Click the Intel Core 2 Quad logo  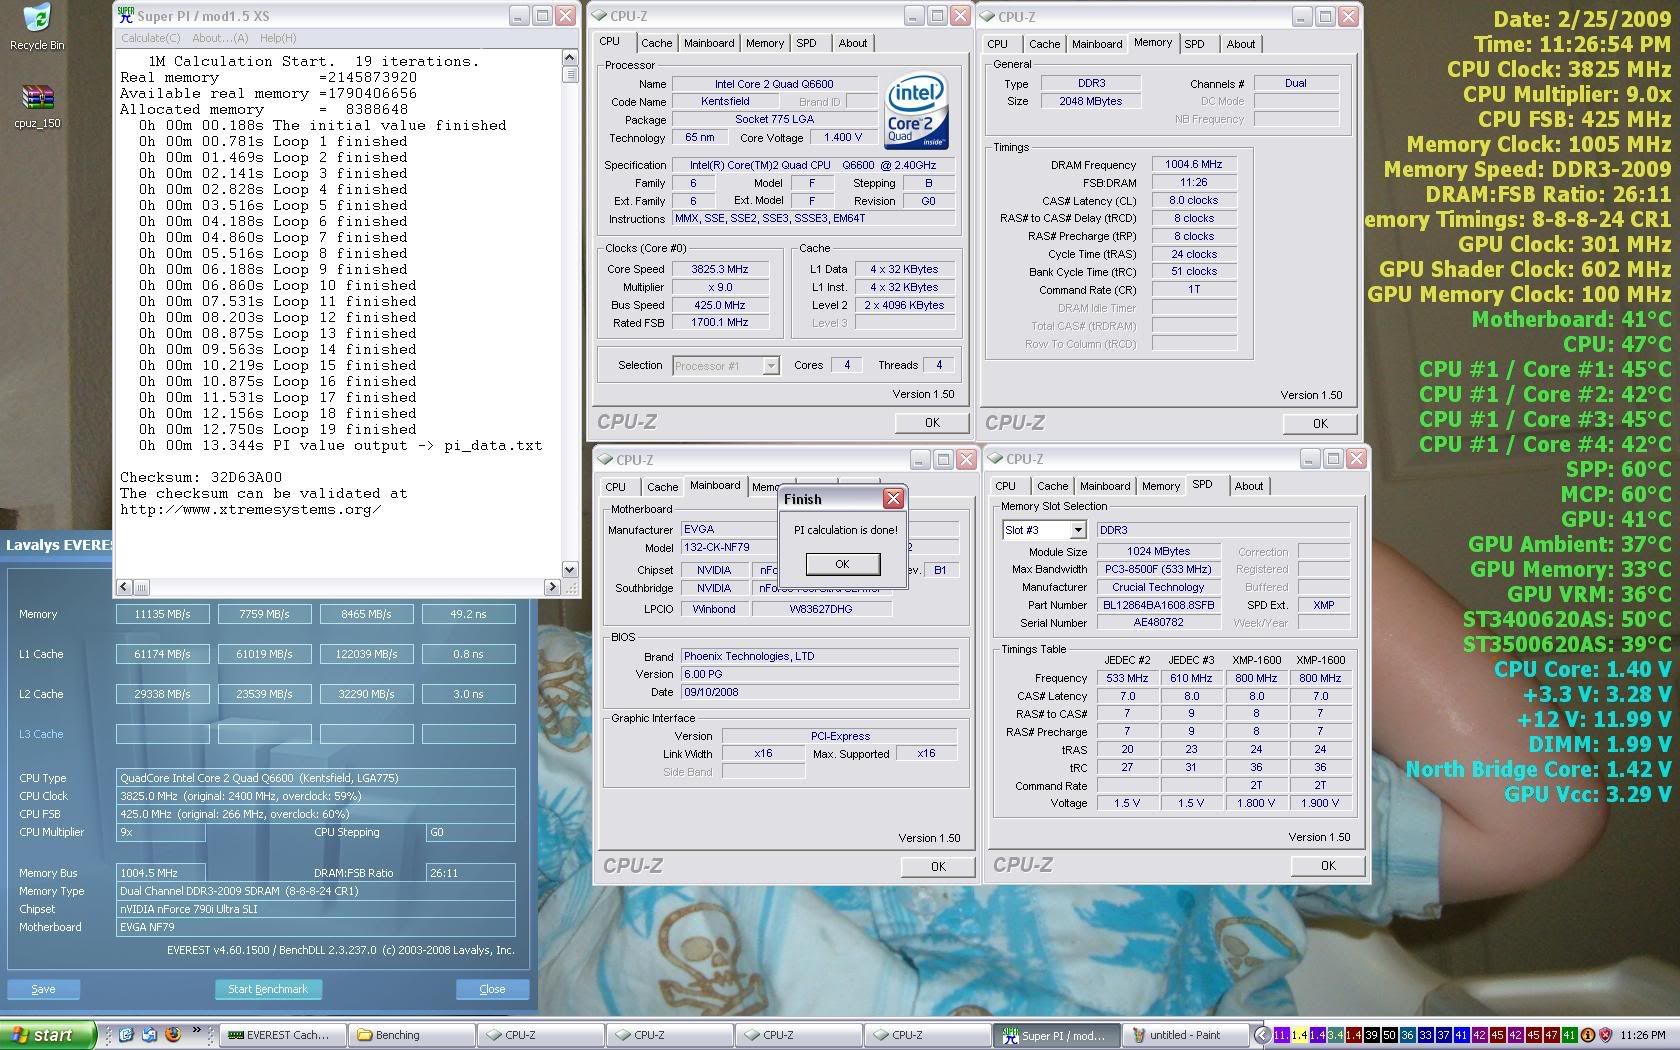(x=916, y=112)
